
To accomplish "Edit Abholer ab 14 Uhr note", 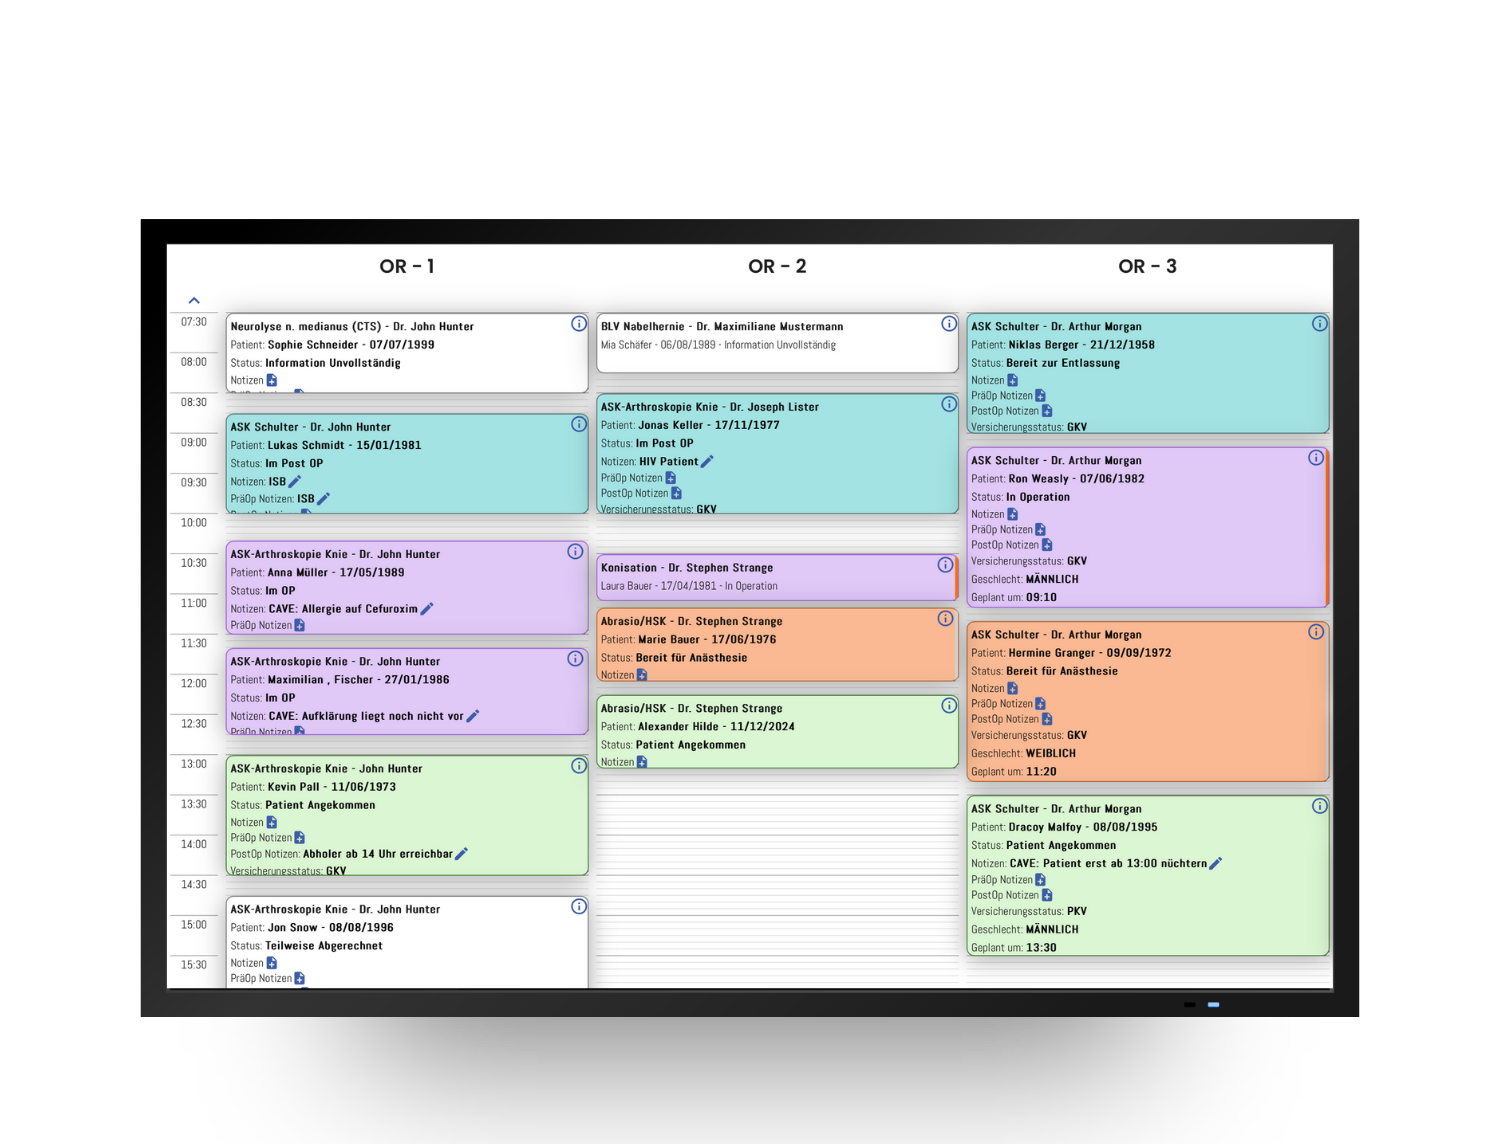I will [461, 854].
